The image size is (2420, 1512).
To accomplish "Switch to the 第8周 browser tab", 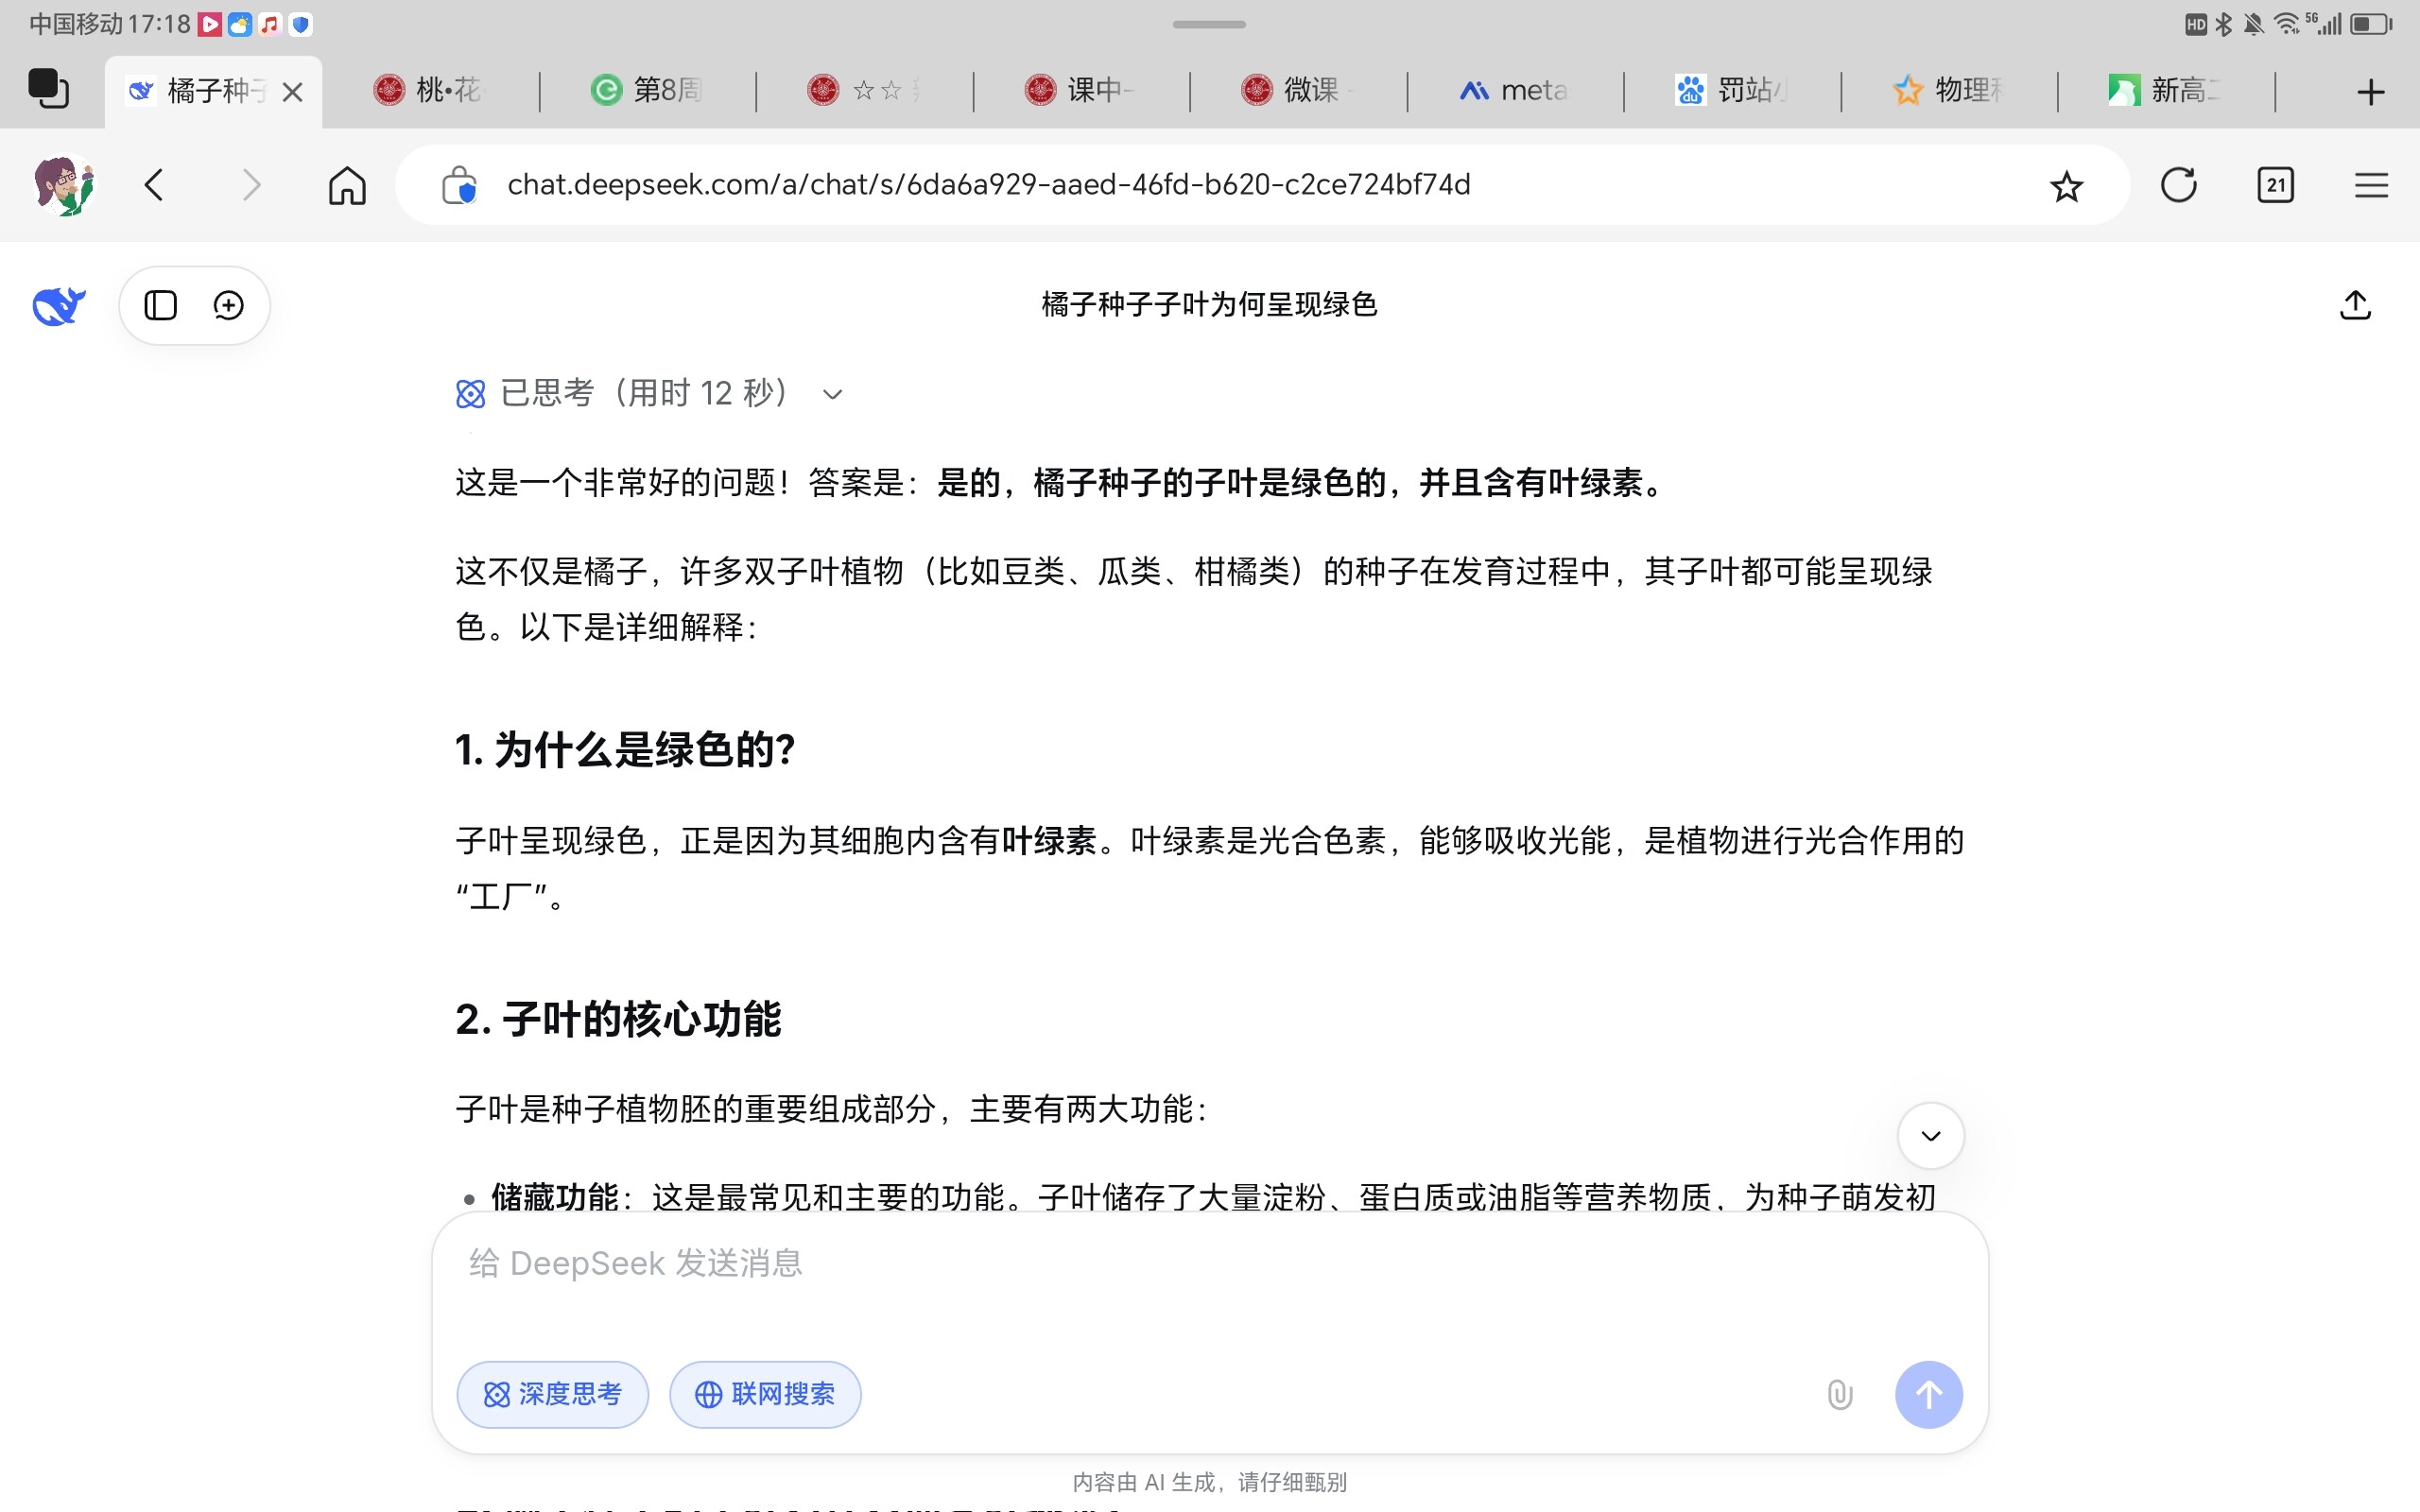I will coord(647,91).
